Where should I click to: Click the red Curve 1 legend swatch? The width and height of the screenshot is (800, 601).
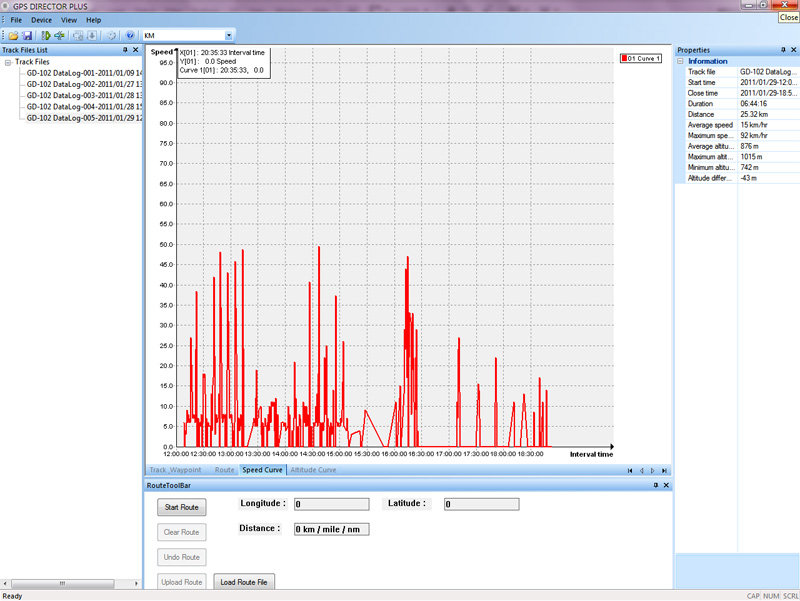click(624, 58)
